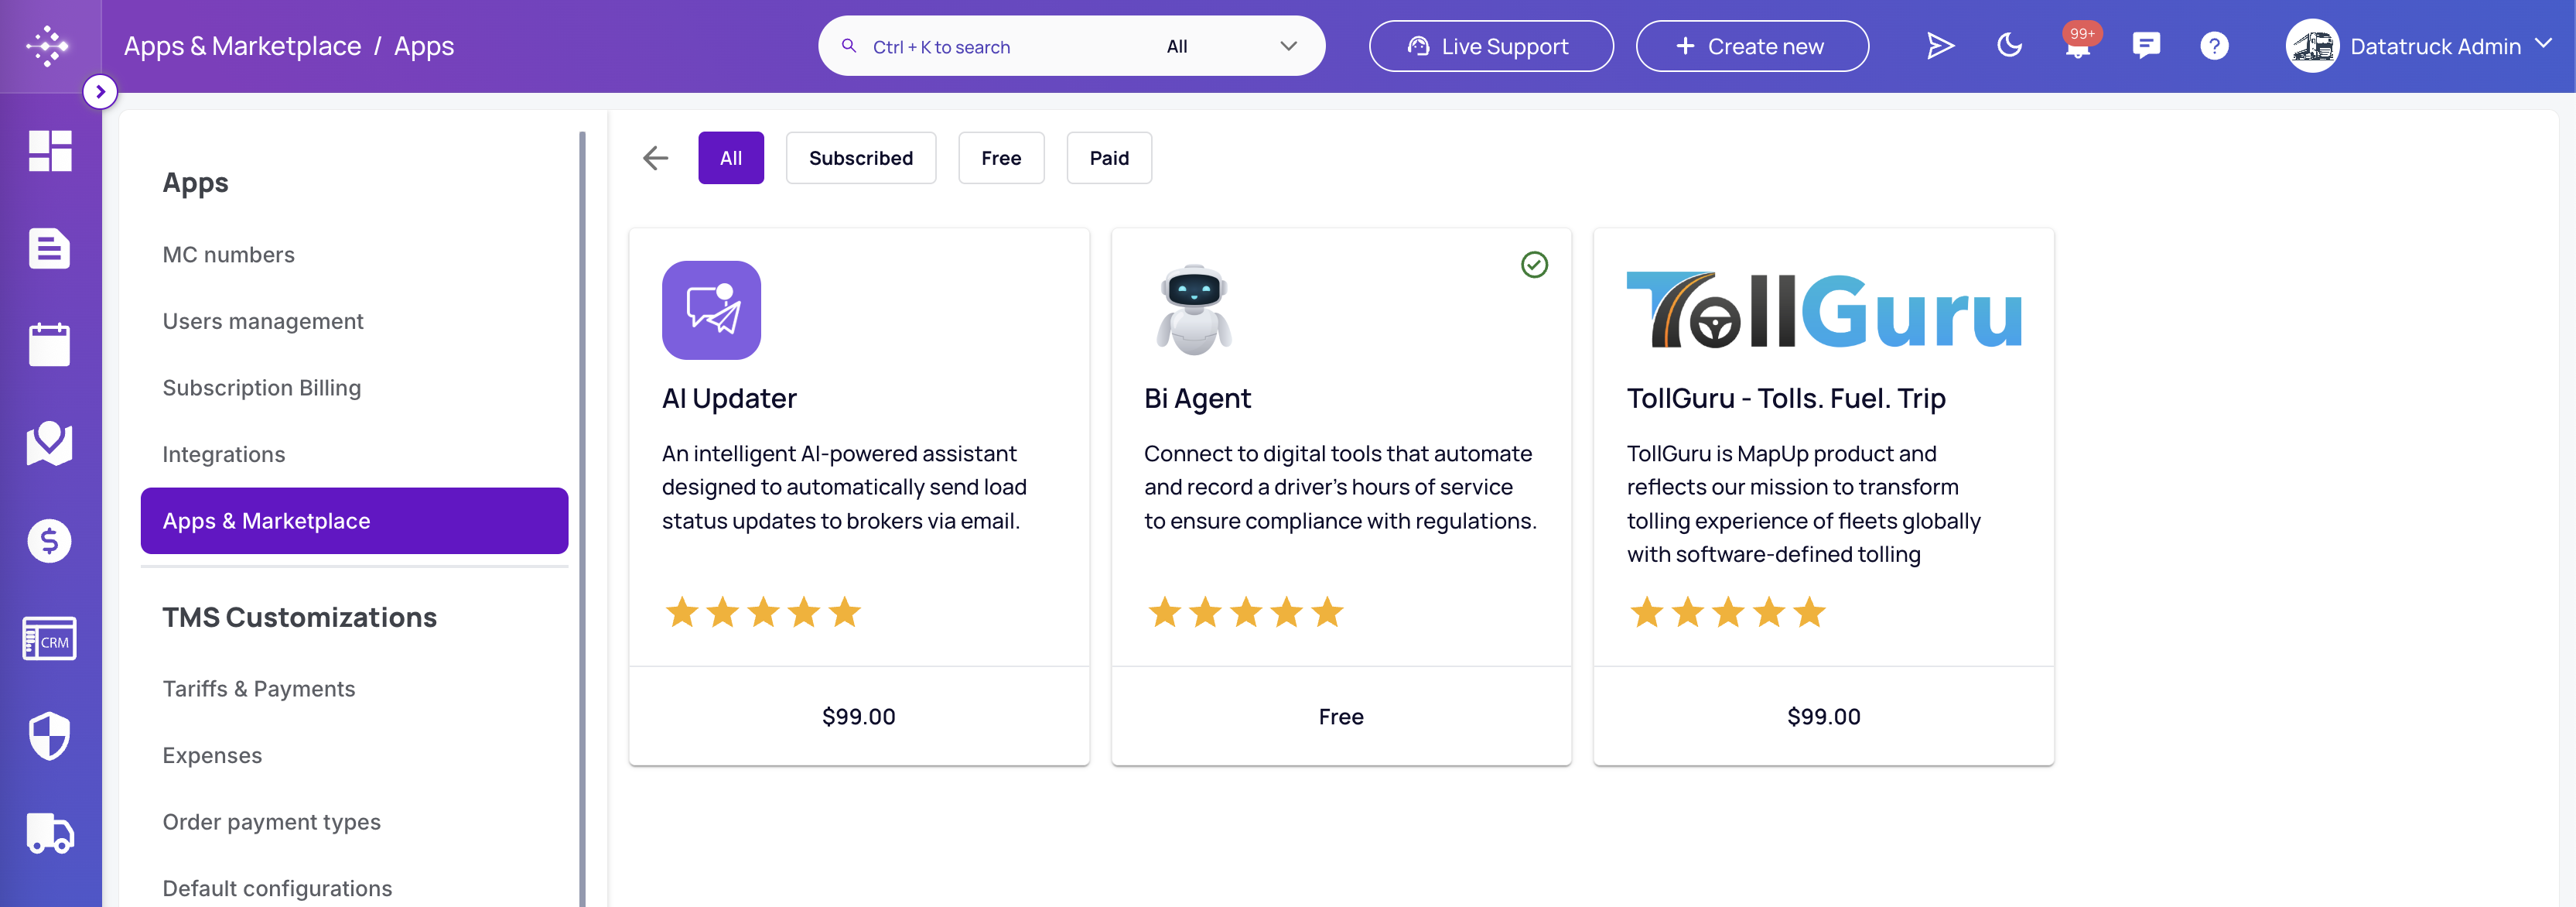
Task: Click the AI Updater description text
Action: point(844,487)
